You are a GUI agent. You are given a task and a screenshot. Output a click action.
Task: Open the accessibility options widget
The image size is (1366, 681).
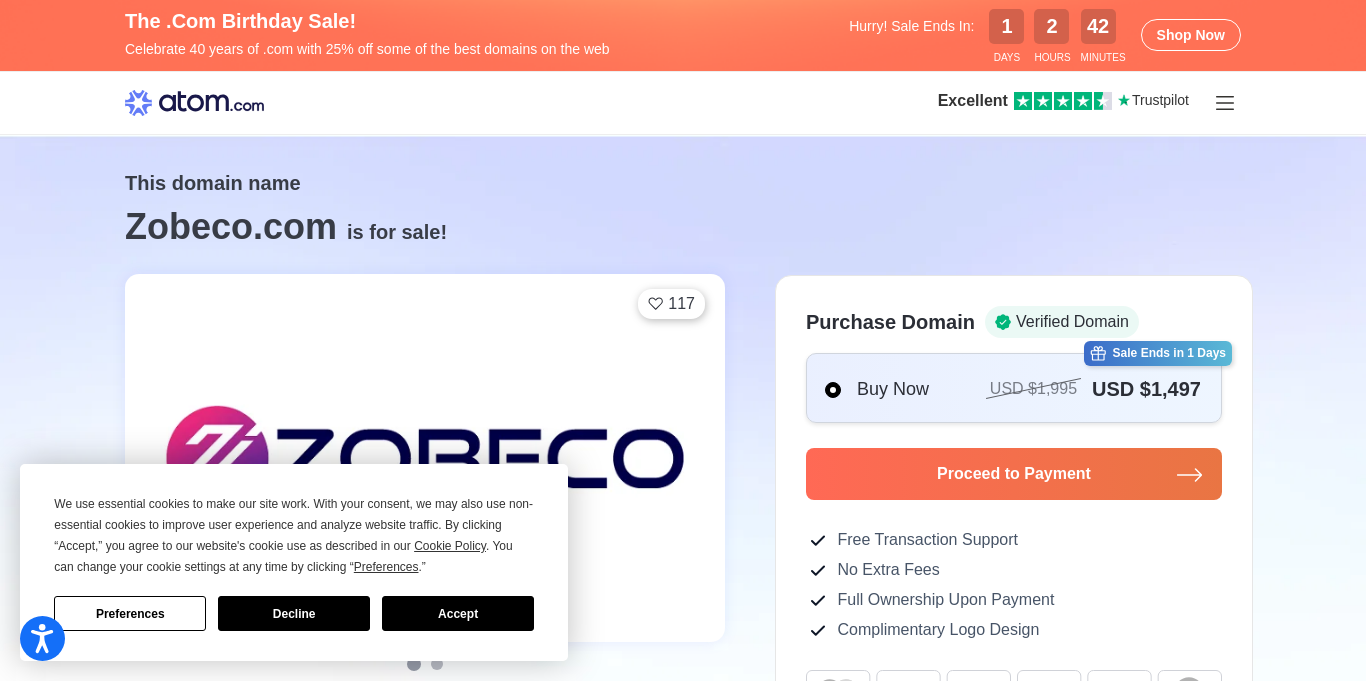(x=42, y=638)
